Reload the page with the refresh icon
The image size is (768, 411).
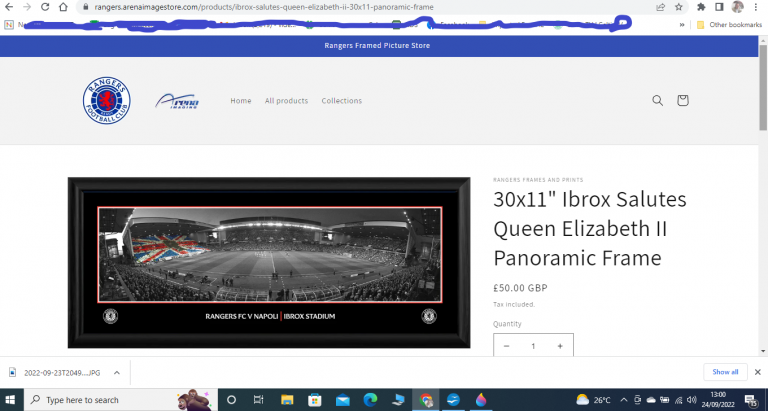[x=45, y=7]
